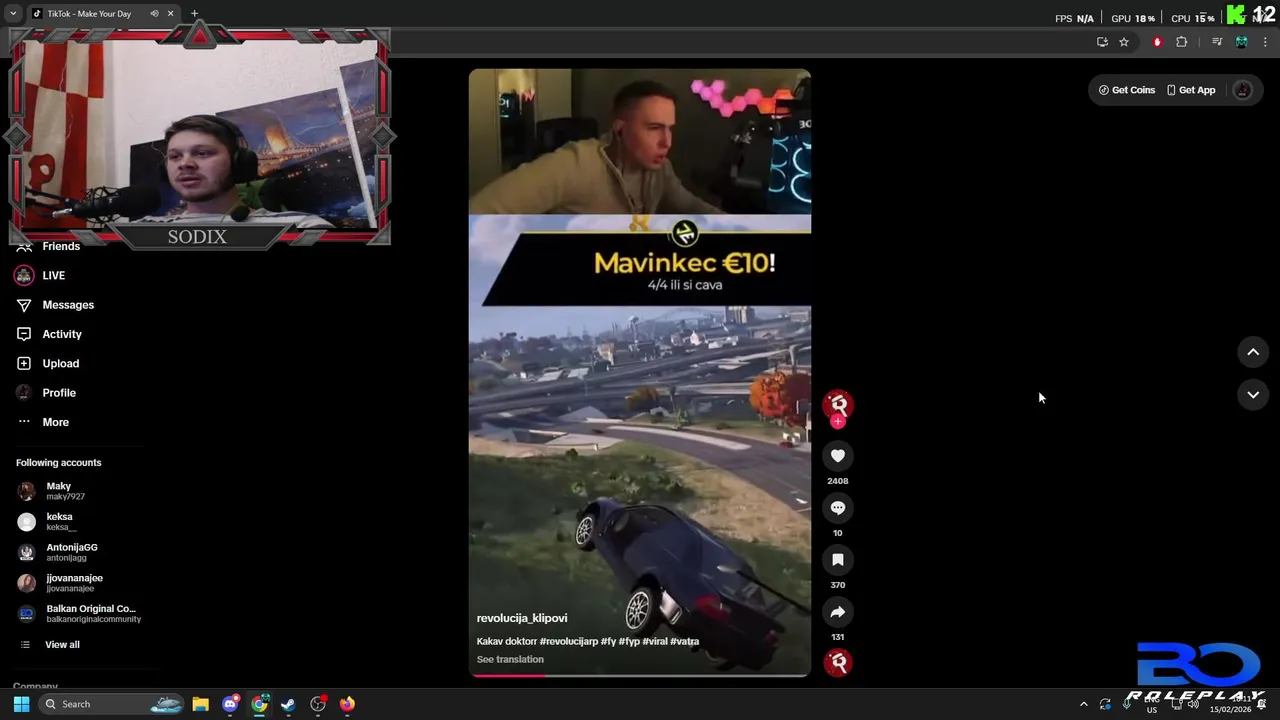Open TikTok profile avatar menu top right

pyautogui.click(x=1243, y=90)
